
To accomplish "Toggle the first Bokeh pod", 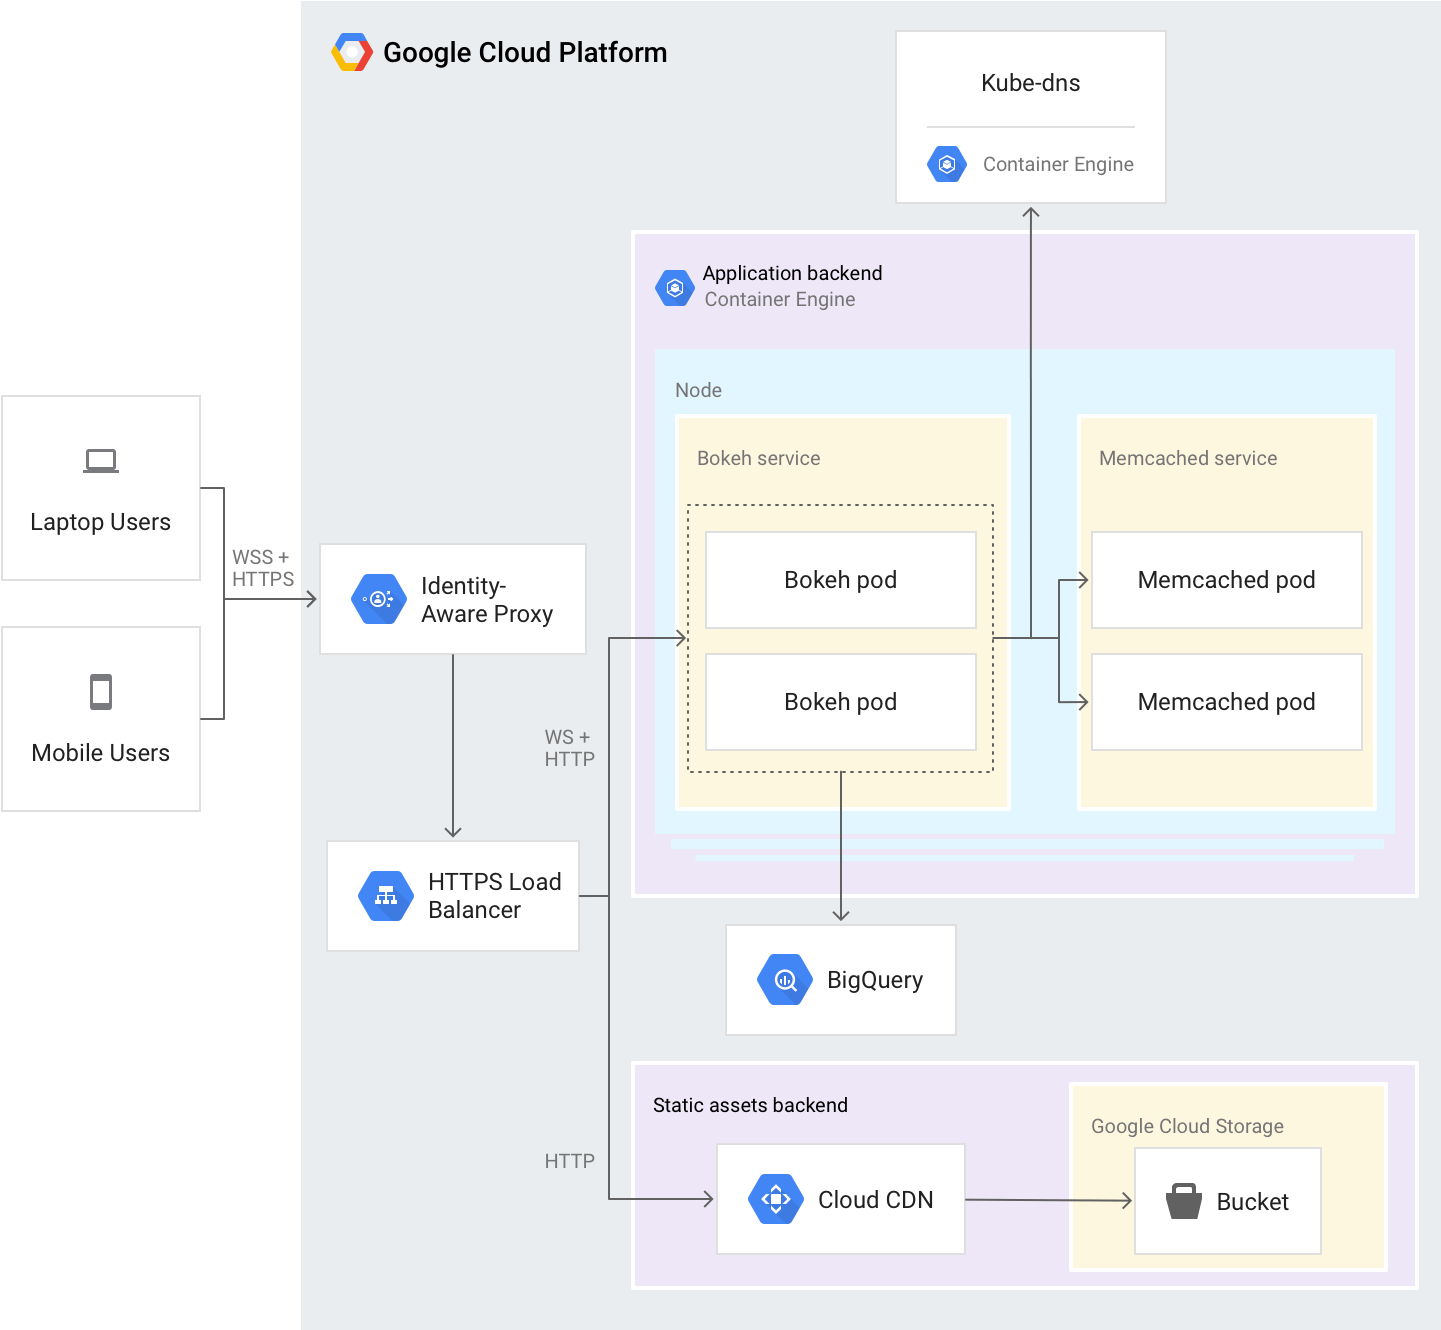I will tap(840, 579).
